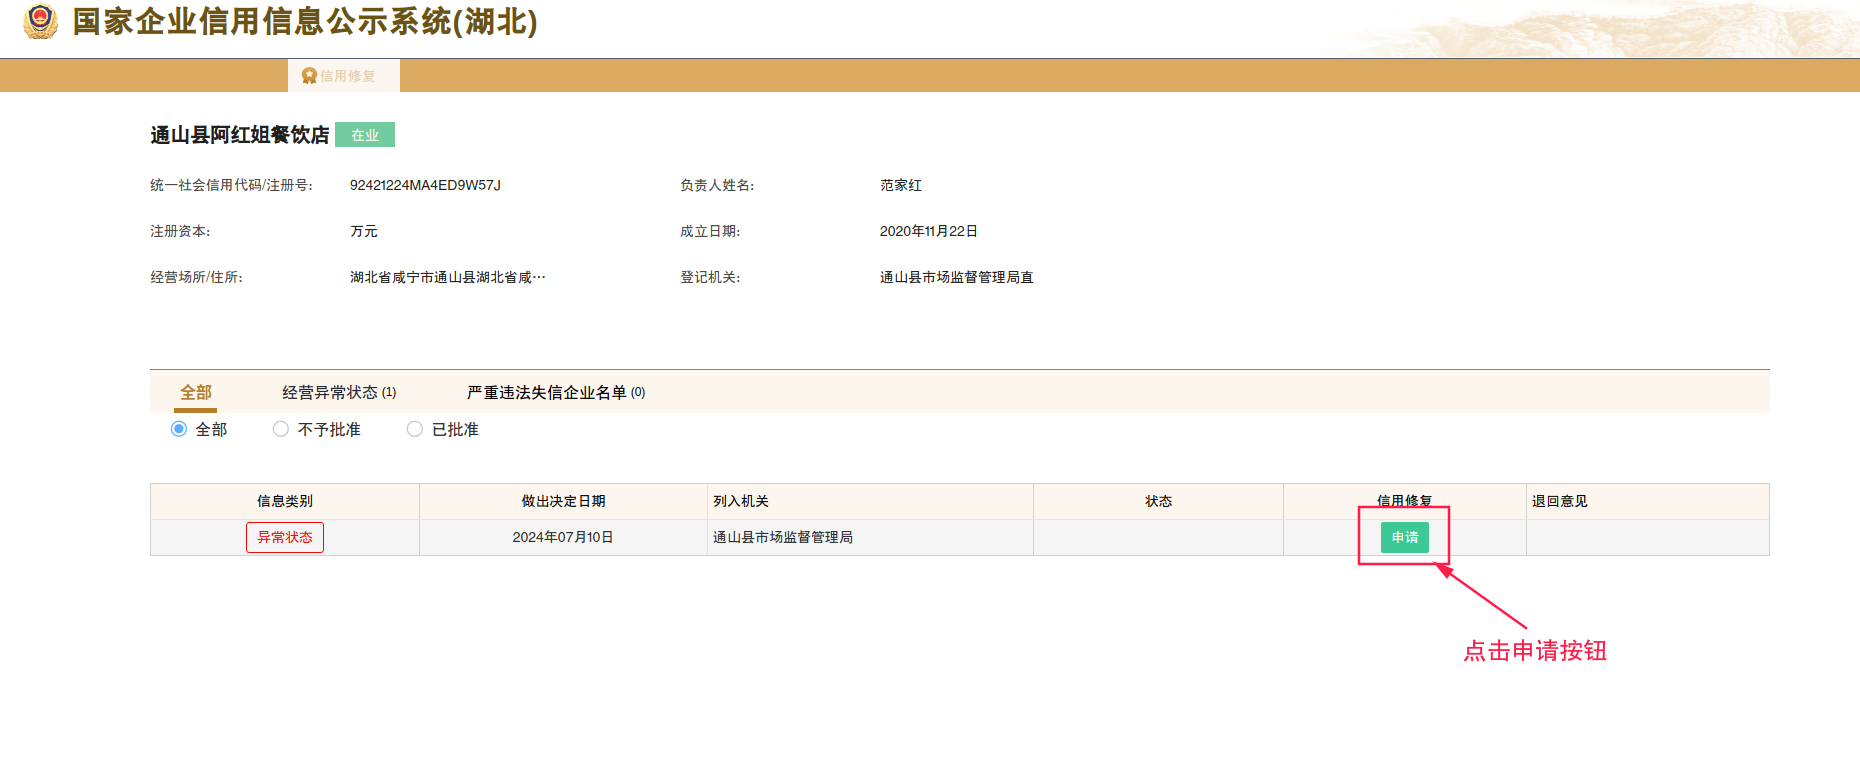Click the table cell 2024年07月10日
Image resolution: width=1860 pixels, height=782 pixels.
(x=563, y=537)
